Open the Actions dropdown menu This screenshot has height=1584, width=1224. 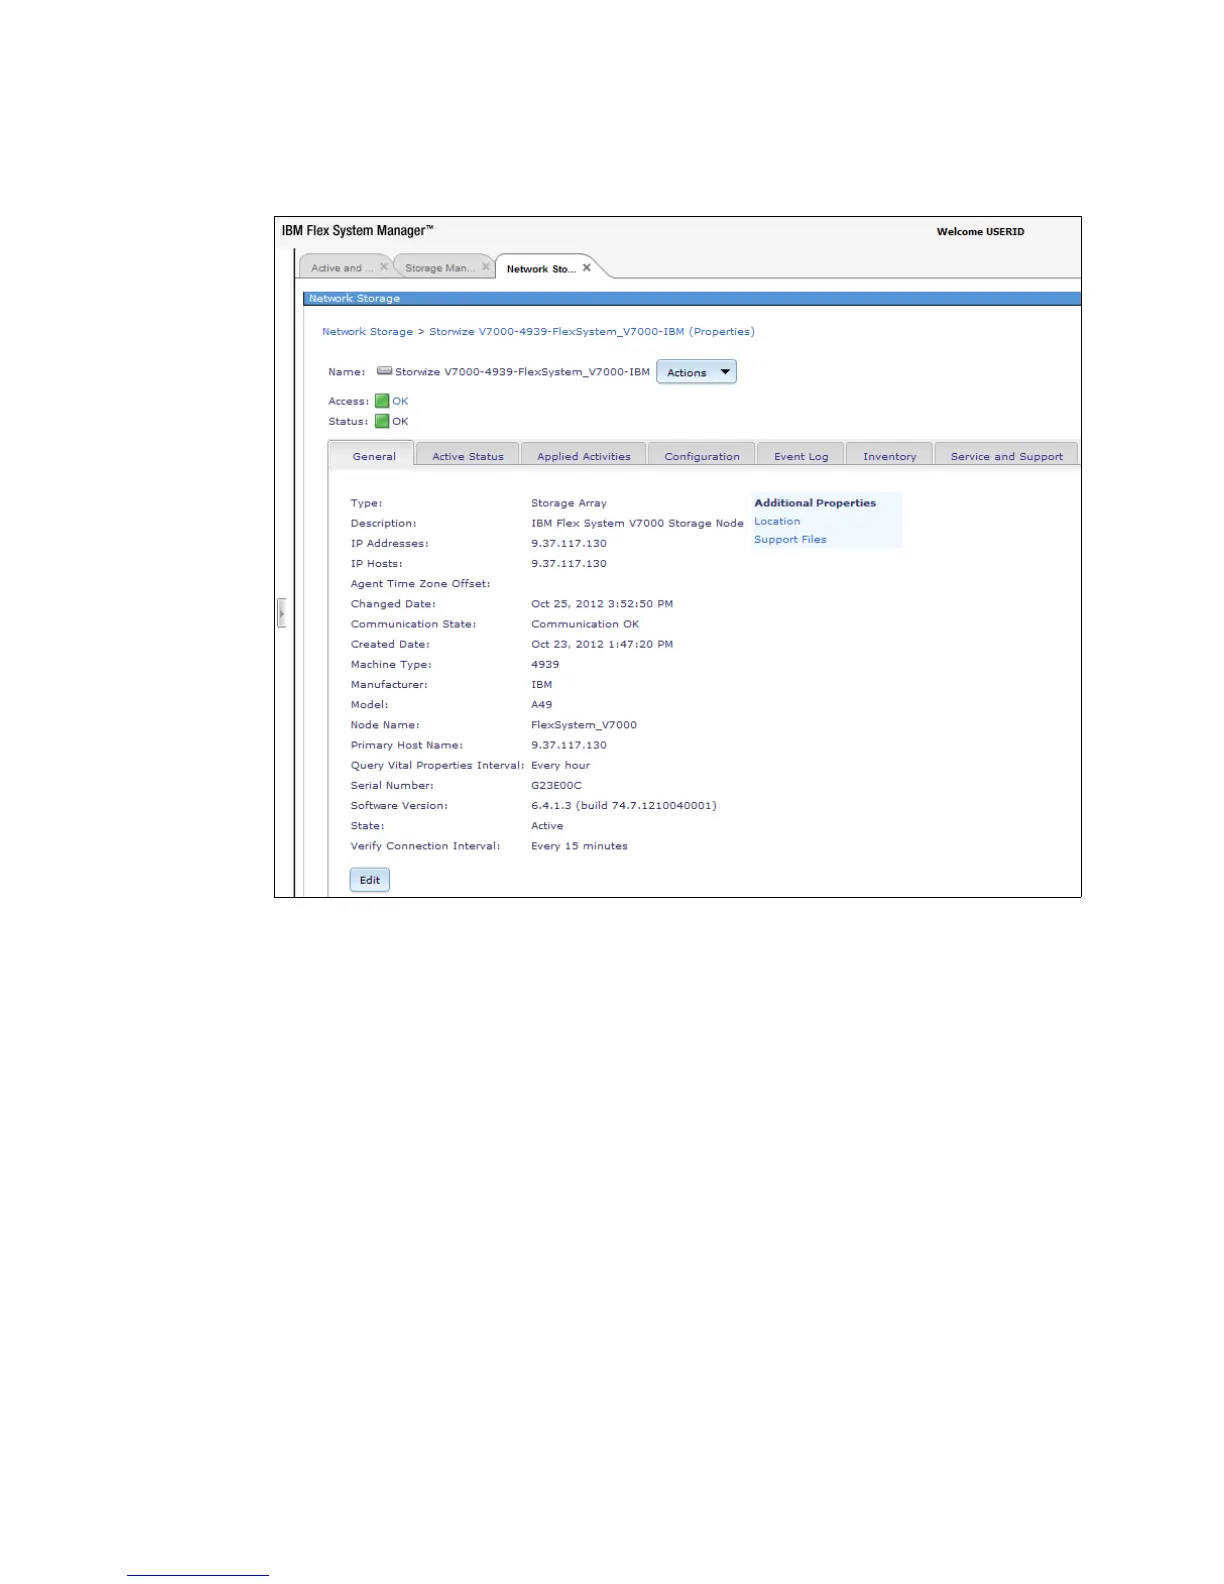point(696,372)
